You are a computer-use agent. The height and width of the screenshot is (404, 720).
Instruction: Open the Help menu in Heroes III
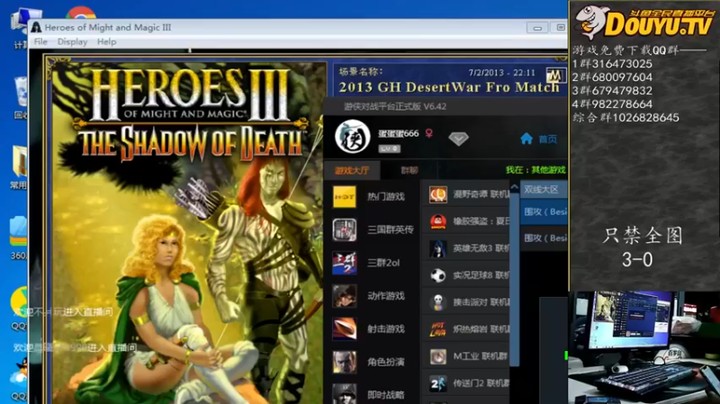coord(107,42)
